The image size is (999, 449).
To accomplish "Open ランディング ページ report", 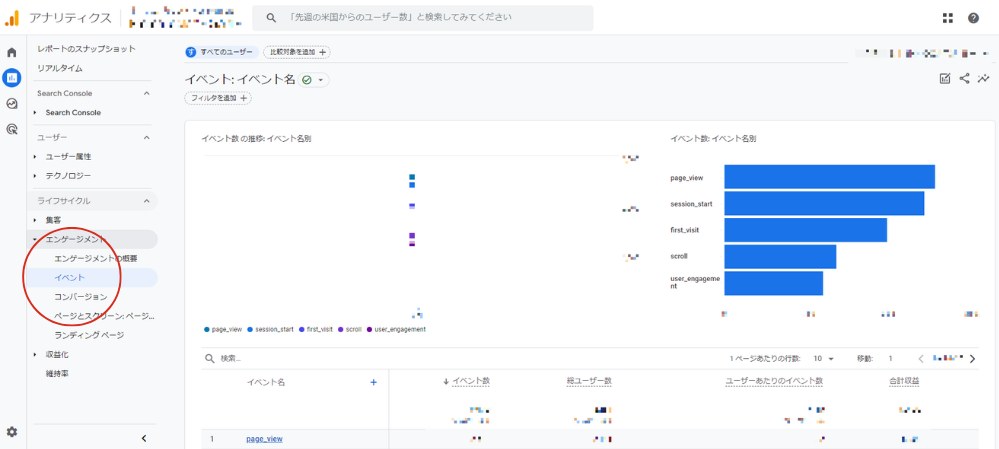I will tap(89, 335).
